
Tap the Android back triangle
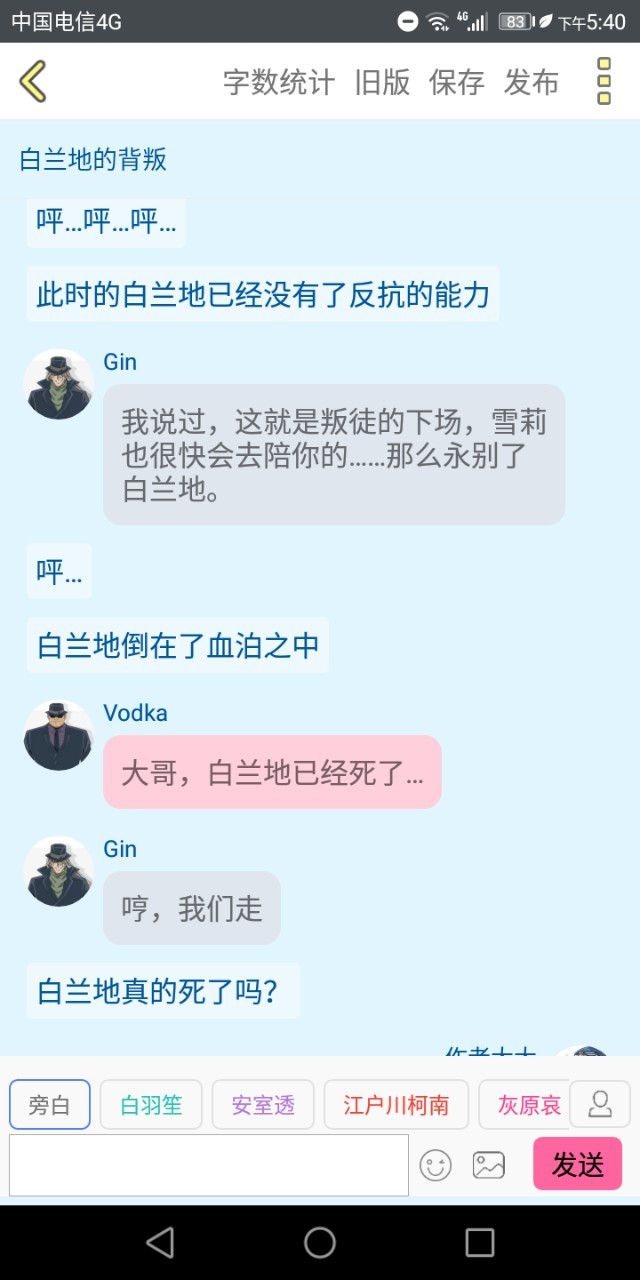click(160, 1242)
